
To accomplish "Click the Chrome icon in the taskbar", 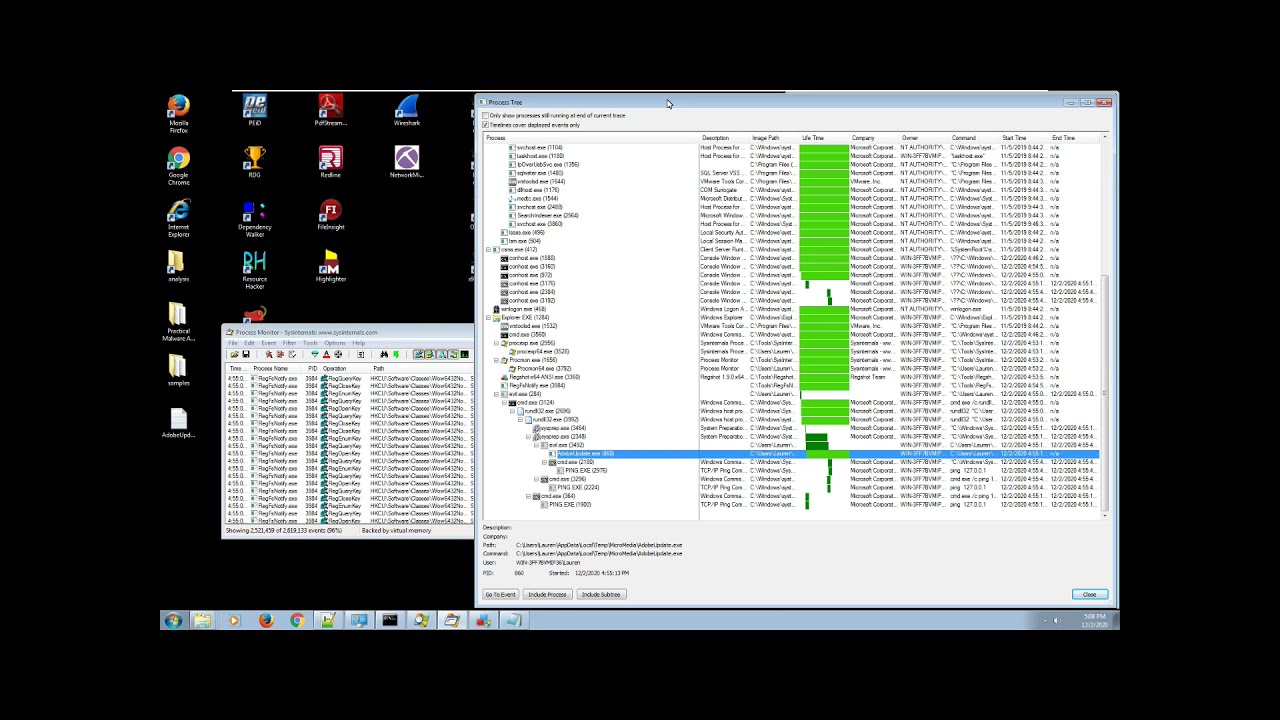I will coord(297,620).
